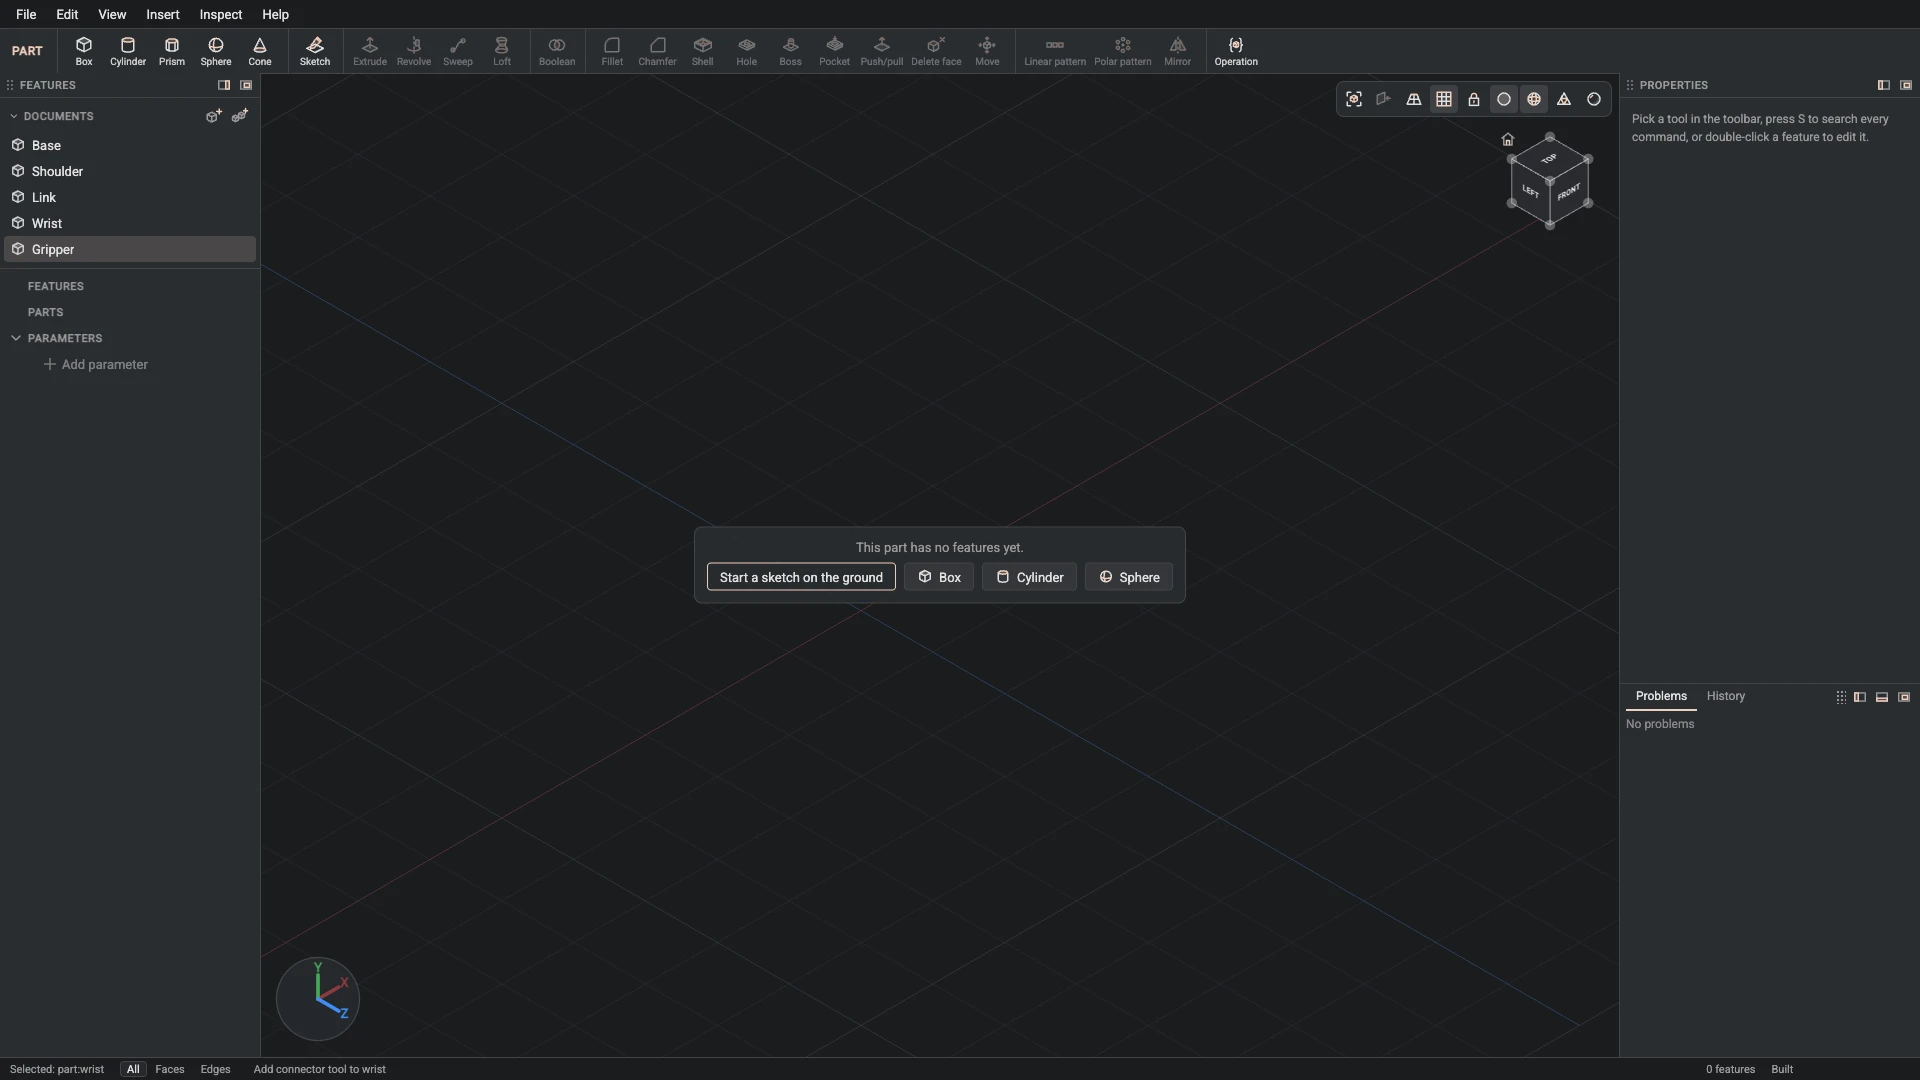
Task: Add a new assembly document icon
Action: [x=240, y=116]
